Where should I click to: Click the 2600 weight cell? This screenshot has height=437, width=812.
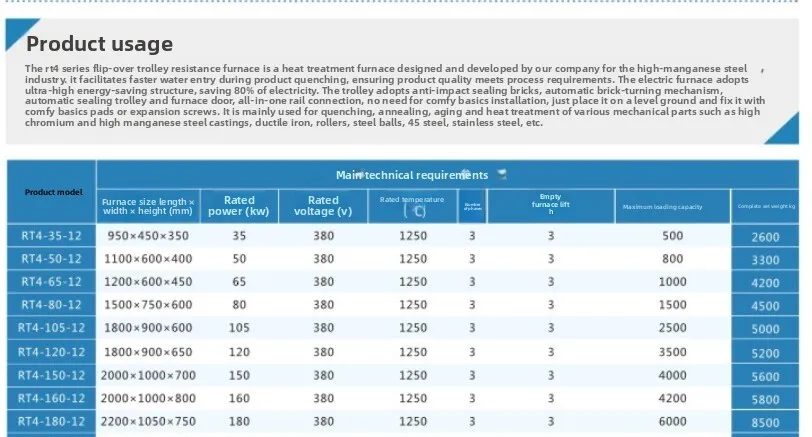coord(765,237)
